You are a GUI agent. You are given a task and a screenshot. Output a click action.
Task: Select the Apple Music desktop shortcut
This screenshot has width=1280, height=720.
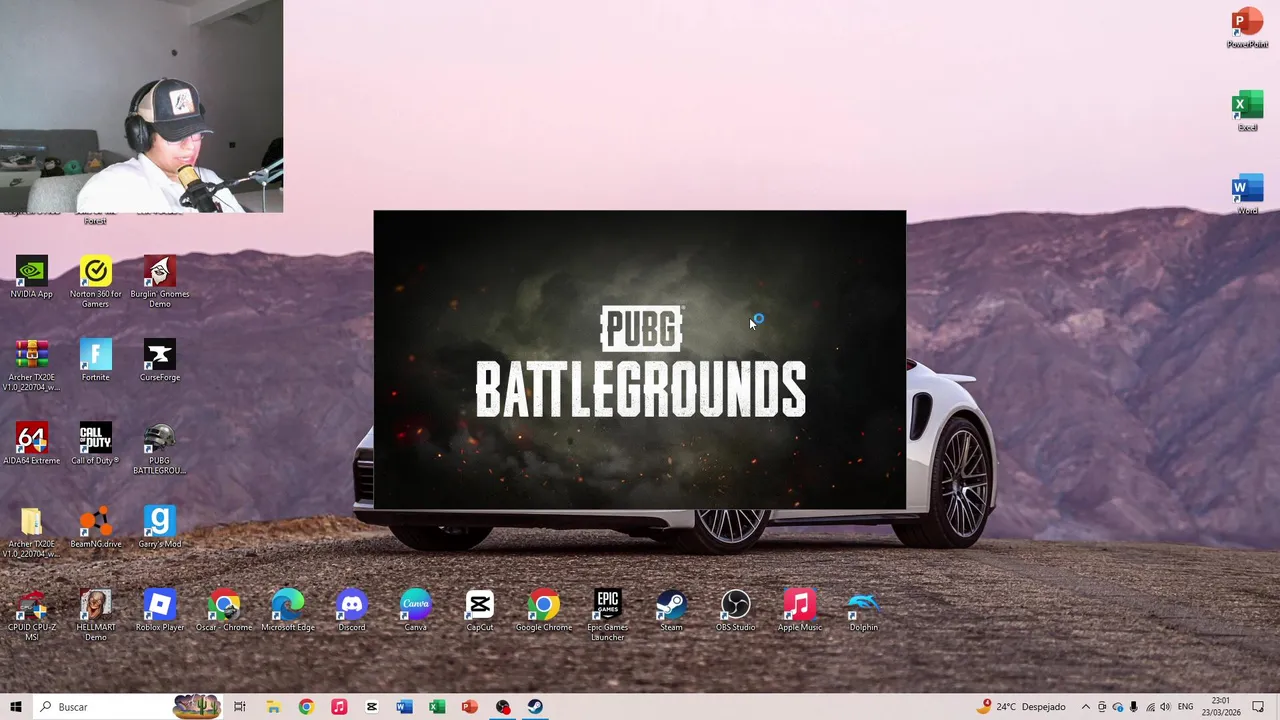(x=799, y=611)
